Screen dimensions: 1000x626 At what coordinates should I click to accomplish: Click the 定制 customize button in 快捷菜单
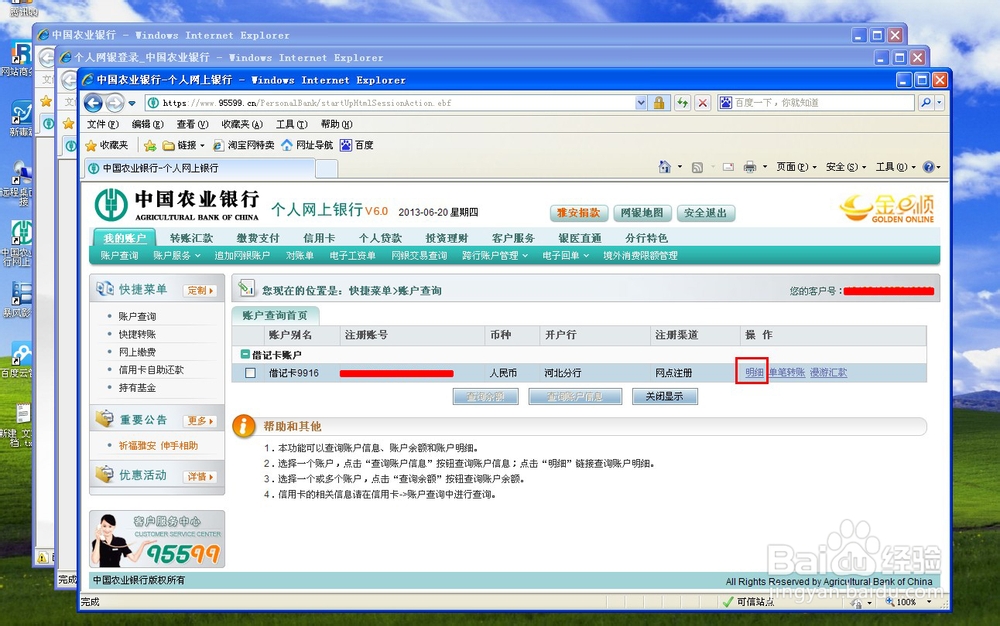[200, 291]
